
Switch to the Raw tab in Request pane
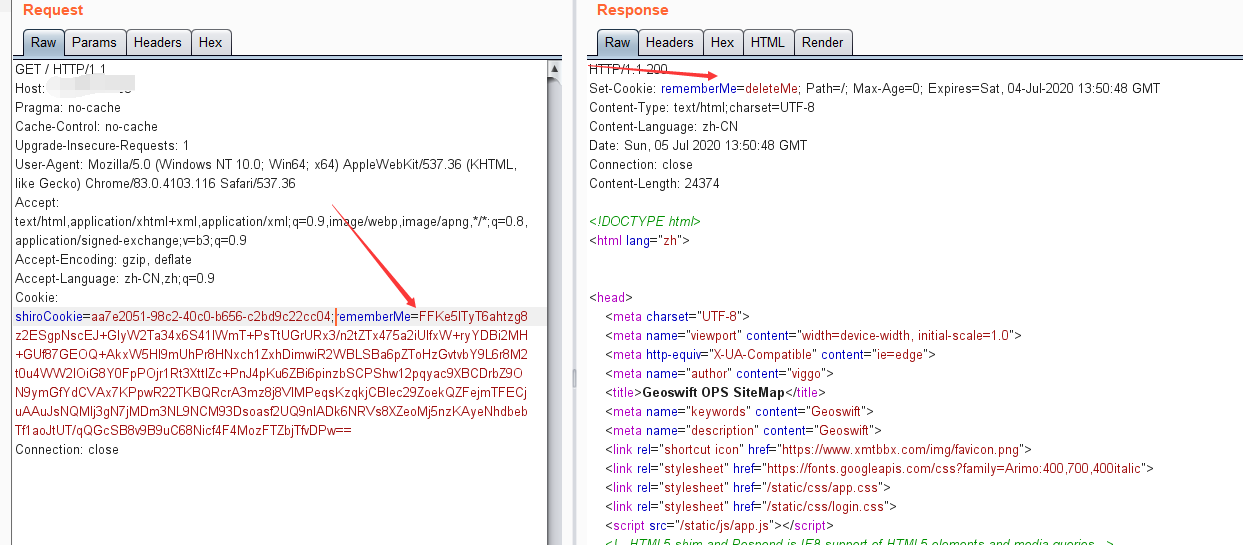pos(44,42)
